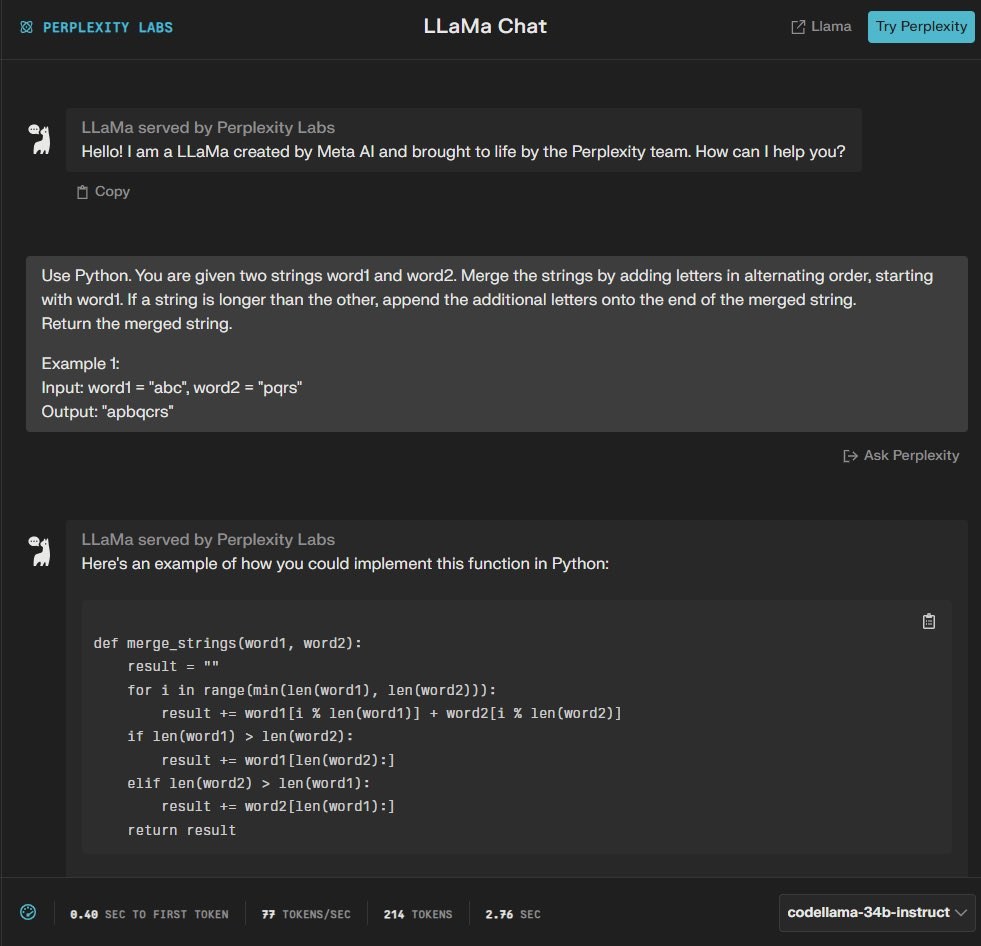This screenshot has height=946, width=981.
Task: Open the Llama external link
Action: (x=821, y=26)
